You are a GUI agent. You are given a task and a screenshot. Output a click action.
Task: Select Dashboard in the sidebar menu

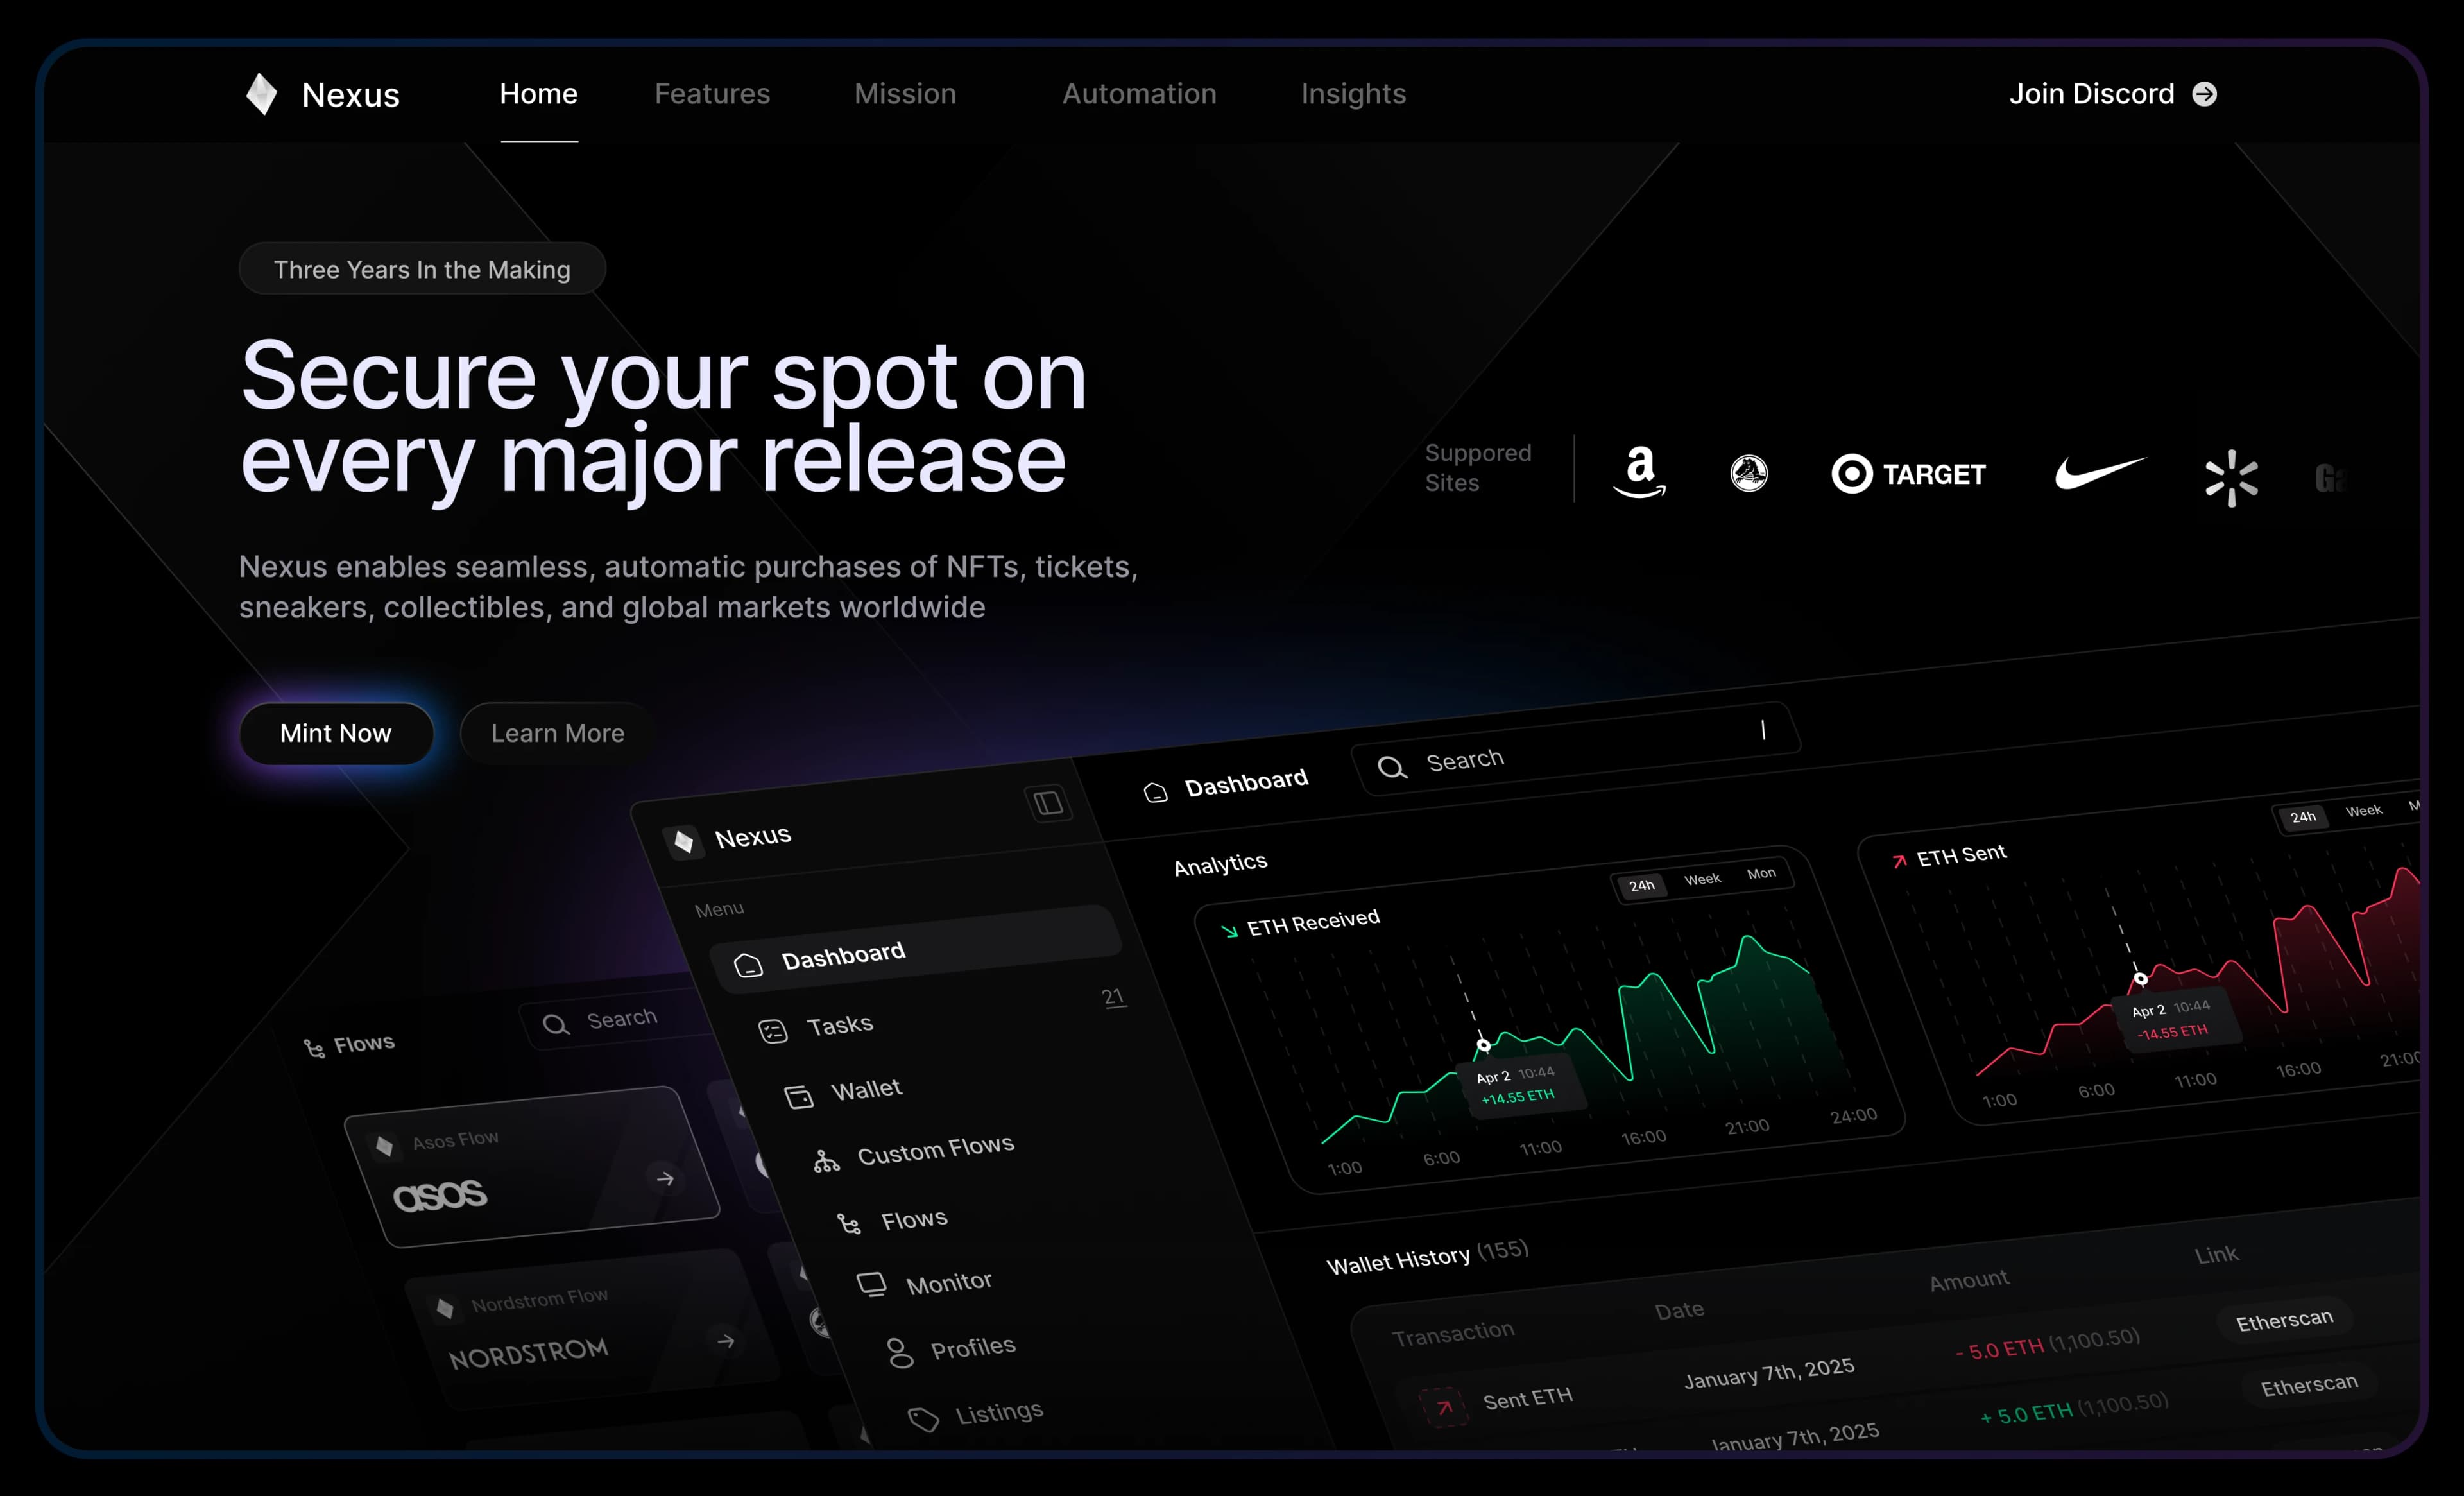tap(915, 950)
